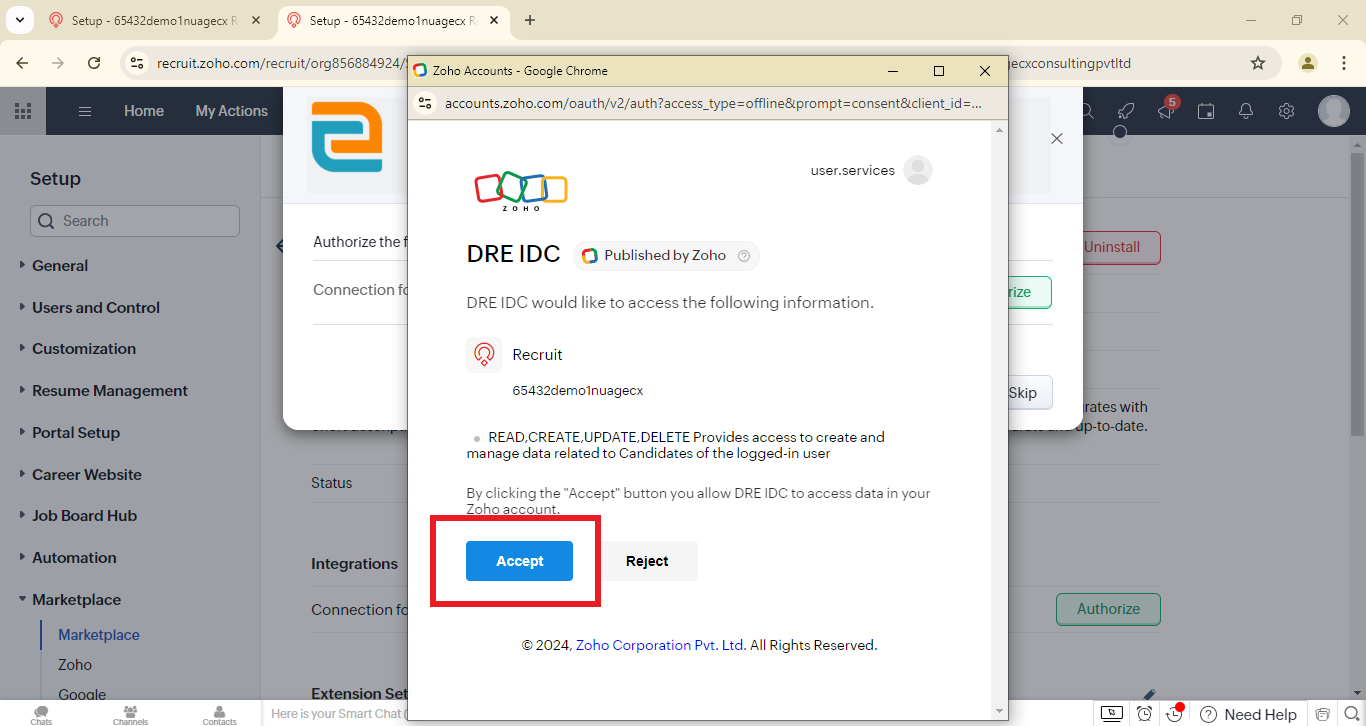Click the Zoho logo in consent popup
Viewport: 1366px width, 726px height.
[x=520, y=190]
